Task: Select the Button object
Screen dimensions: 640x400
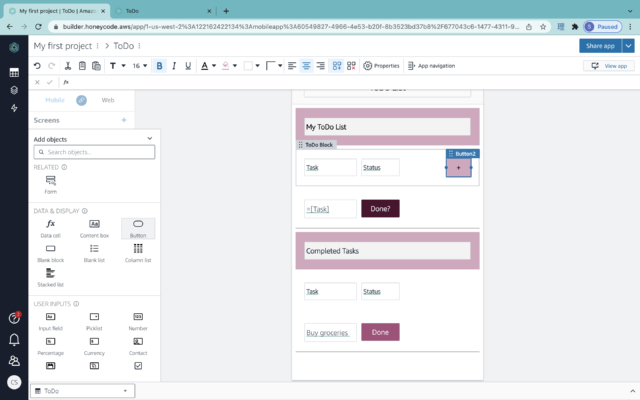Action: coord(138,229)
